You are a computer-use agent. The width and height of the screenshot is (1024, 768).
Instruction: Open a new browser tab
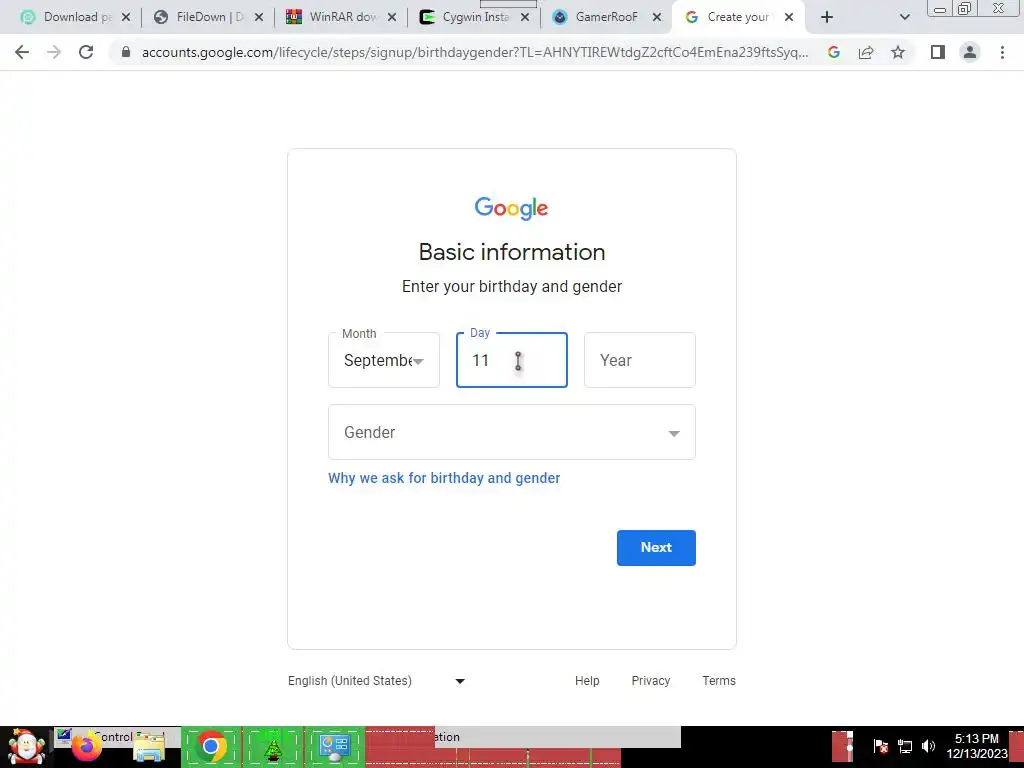[827, 17]
